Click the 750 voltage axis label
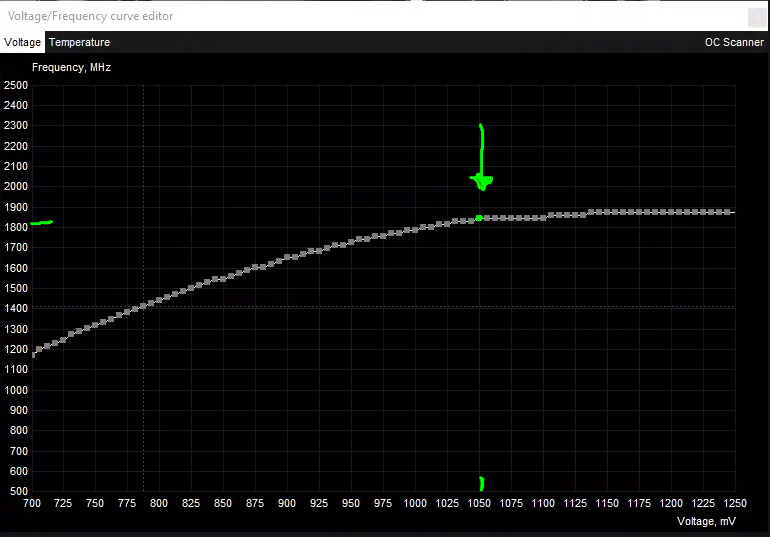The width and height of the screenshot is (770, 537). (x=95, y=503)
